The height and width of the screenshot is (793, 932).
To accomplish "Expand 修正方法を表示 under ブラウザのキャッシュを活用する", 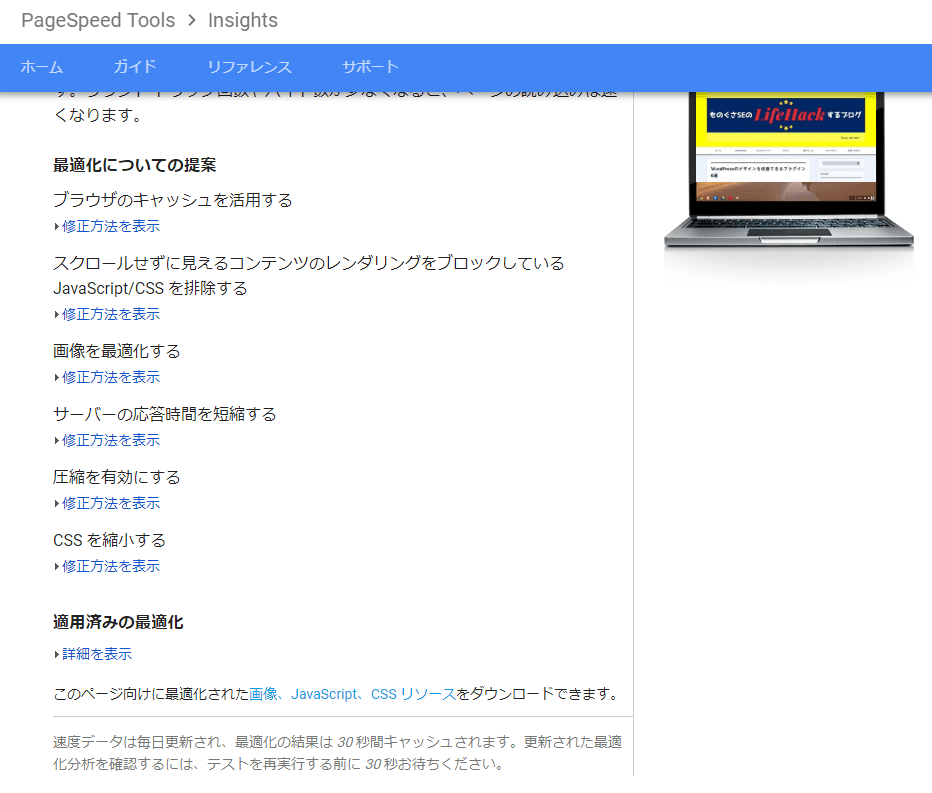I will tap(110, 226).
